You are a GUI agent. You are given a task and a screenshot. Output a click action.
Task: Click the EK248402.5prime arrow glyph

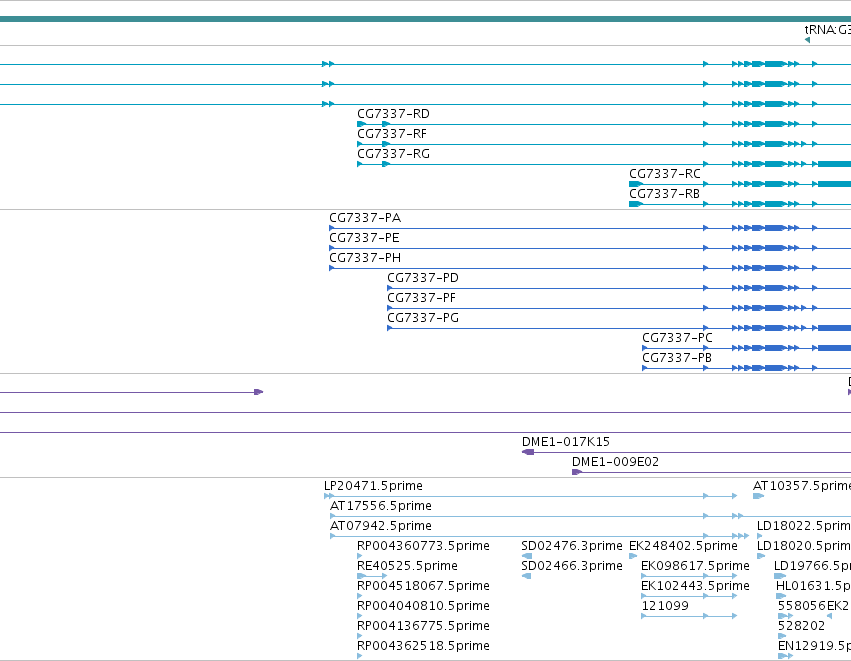633,556
